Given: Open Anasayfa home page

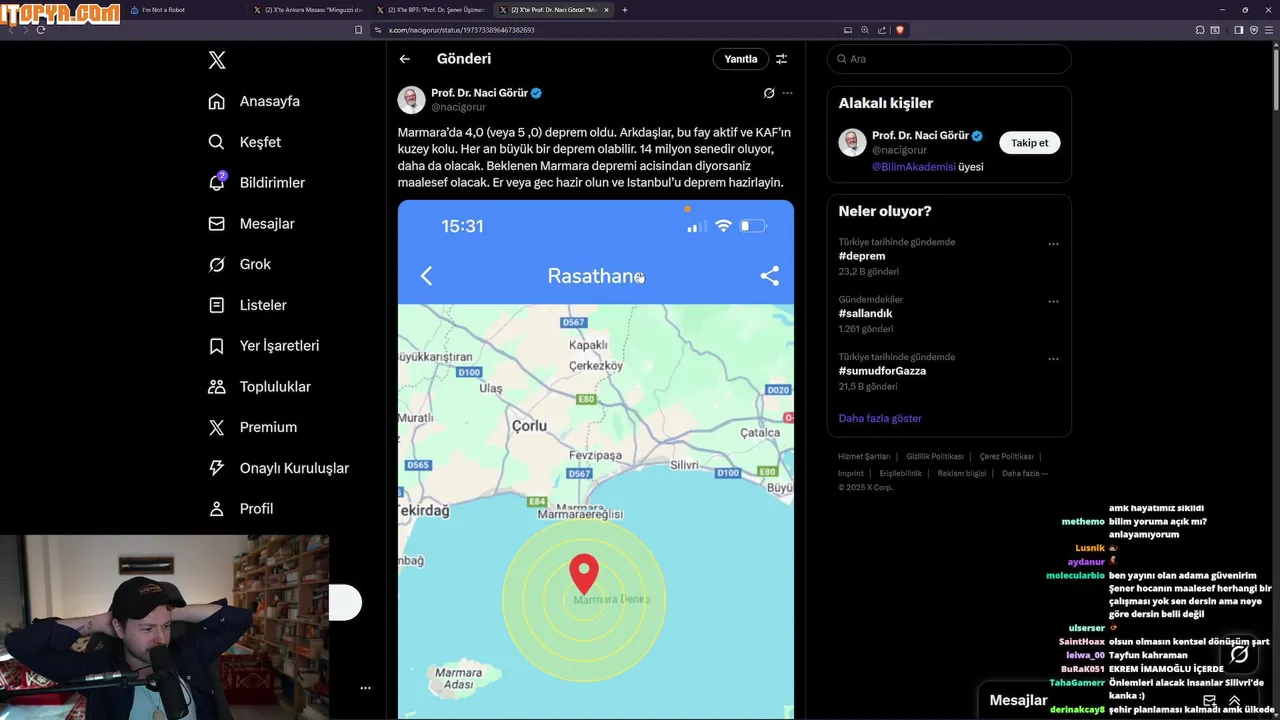Looking at the screenshot, I should point(254,101).
